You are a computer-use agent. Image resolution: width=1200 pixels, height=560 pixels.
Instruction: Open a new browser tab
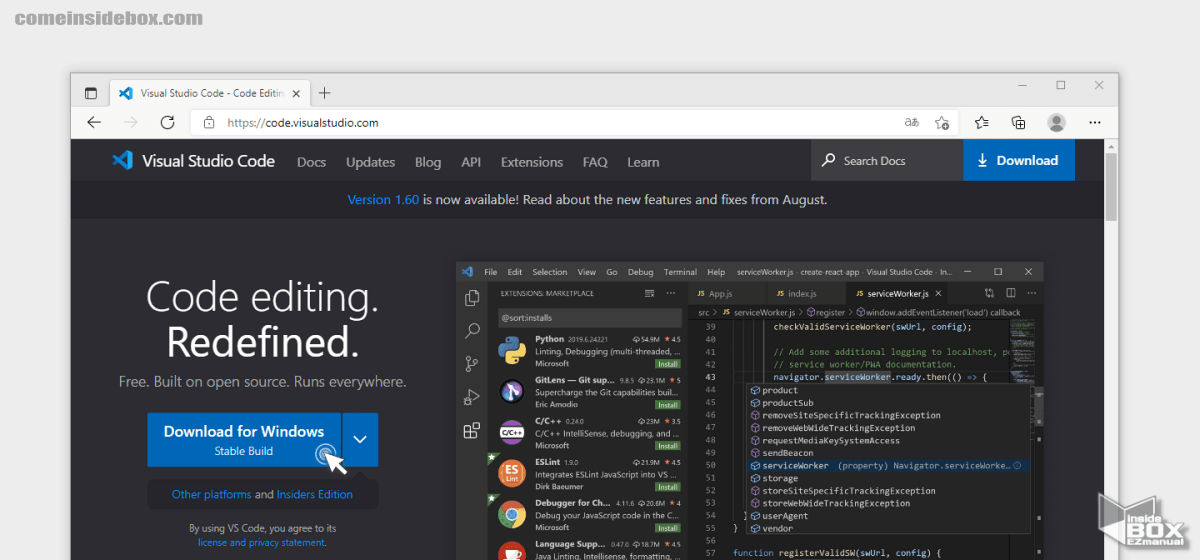tap(324, 93)
